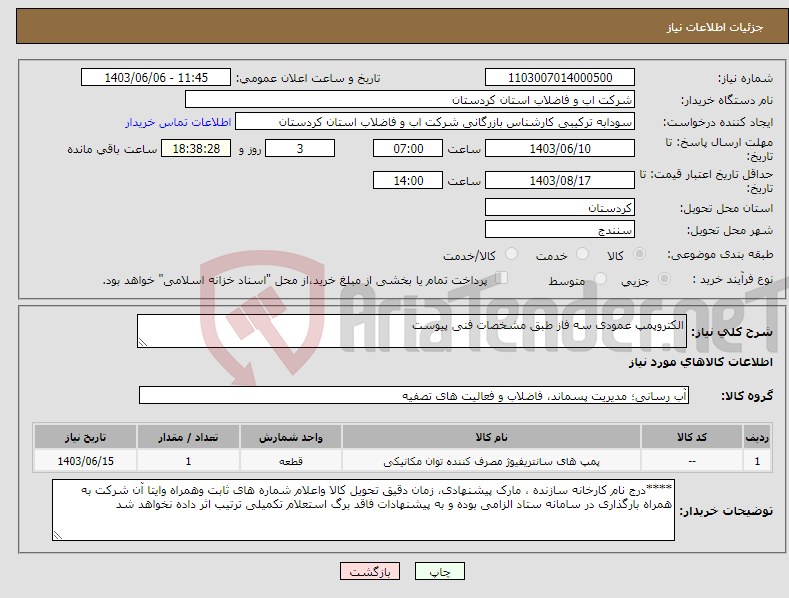Click the remaining time field 18:38:28
The image size is (789, 598).
click(x=196, y=148)
